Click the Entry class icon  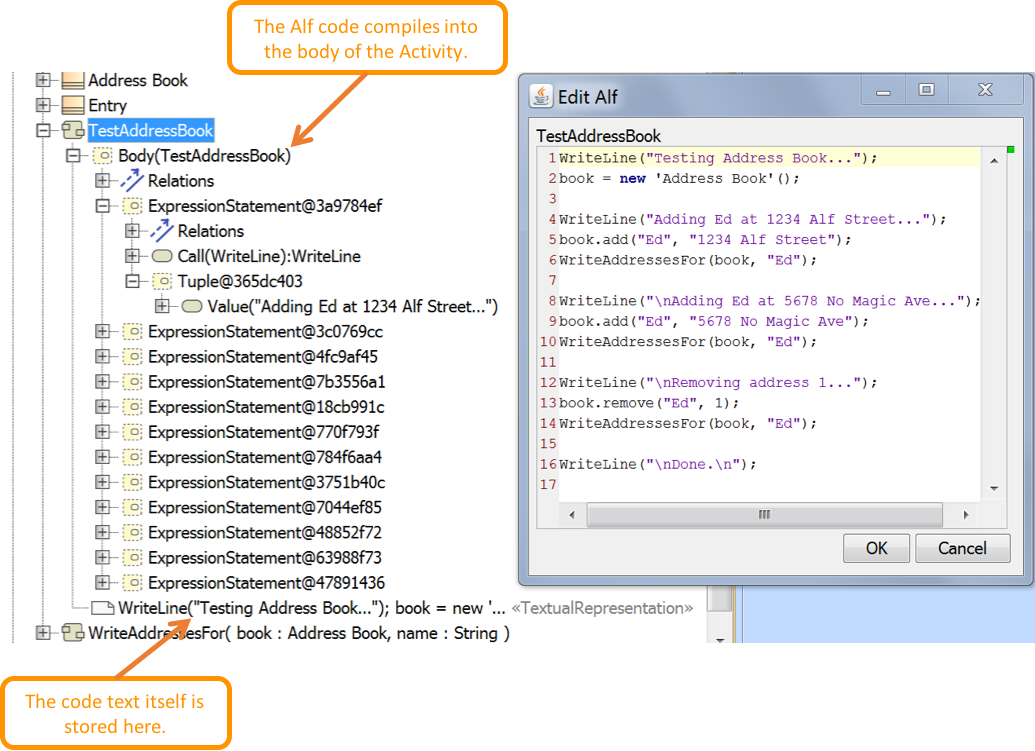click(73, 106)
